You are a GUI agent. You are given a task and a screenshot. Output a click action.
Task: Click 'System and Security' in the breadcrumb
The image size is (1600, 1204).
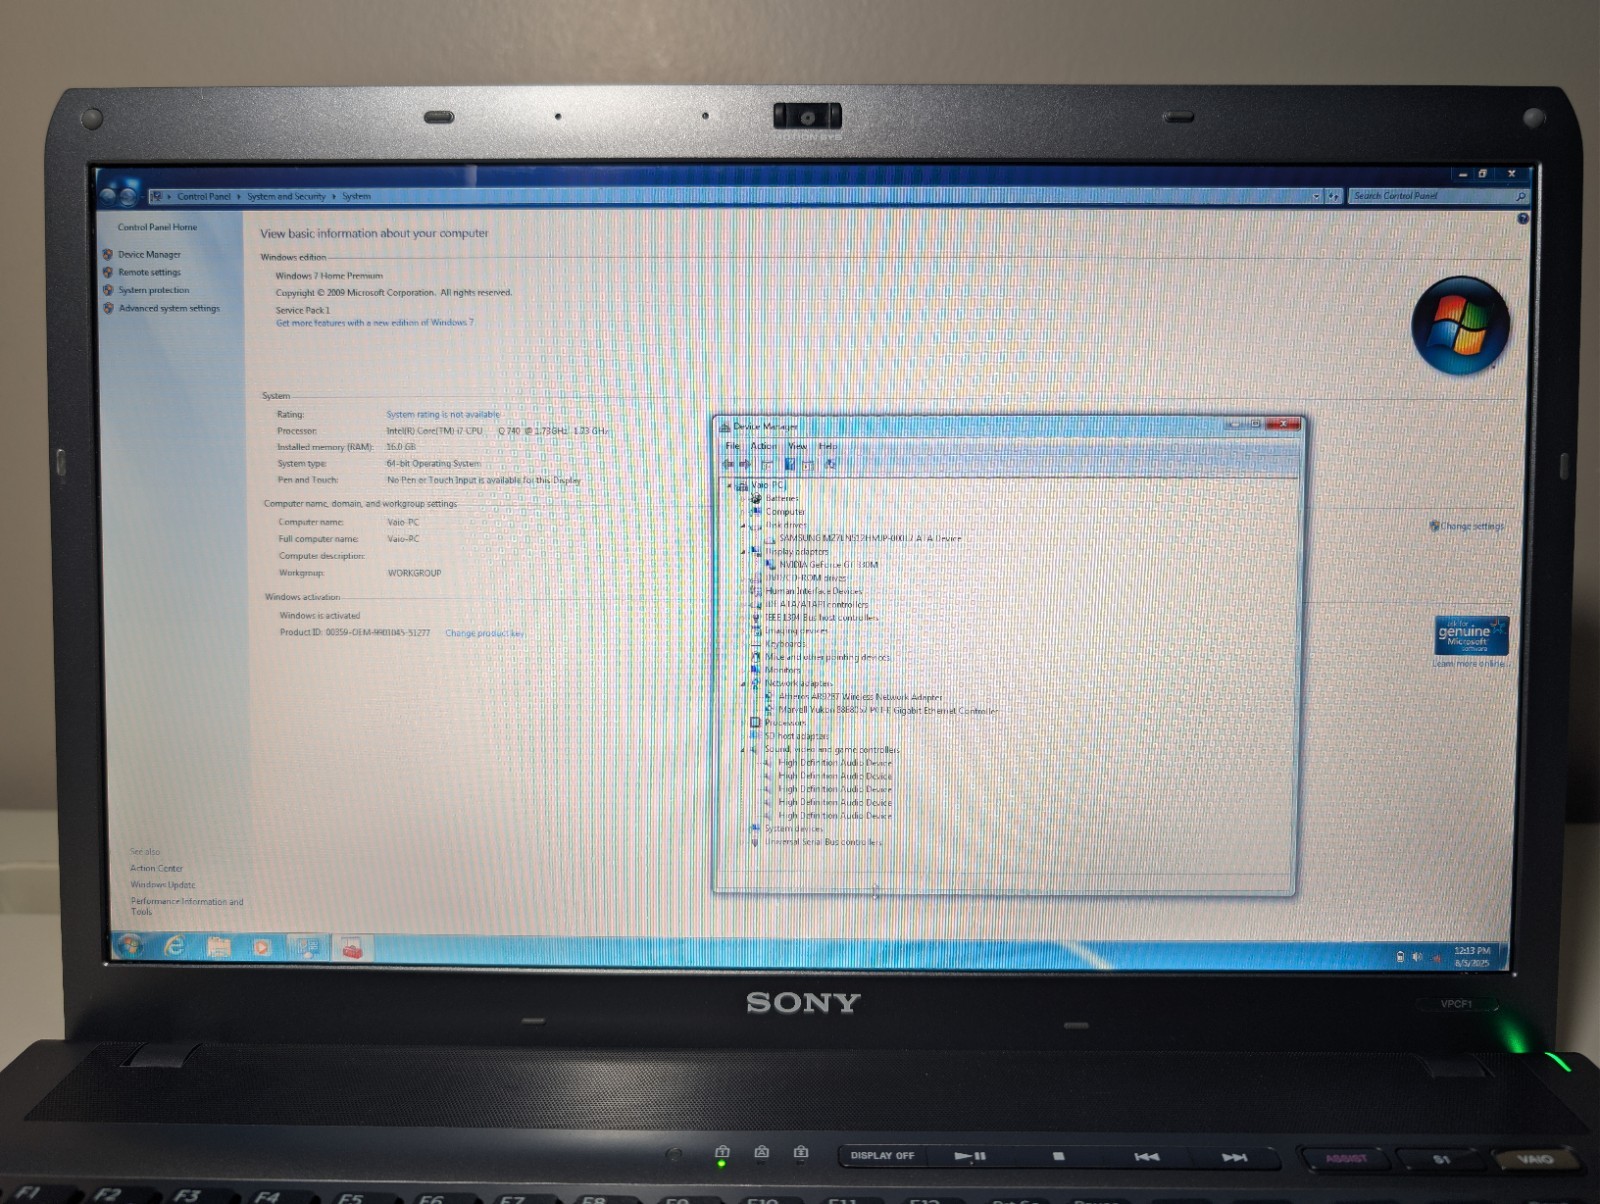286,197
